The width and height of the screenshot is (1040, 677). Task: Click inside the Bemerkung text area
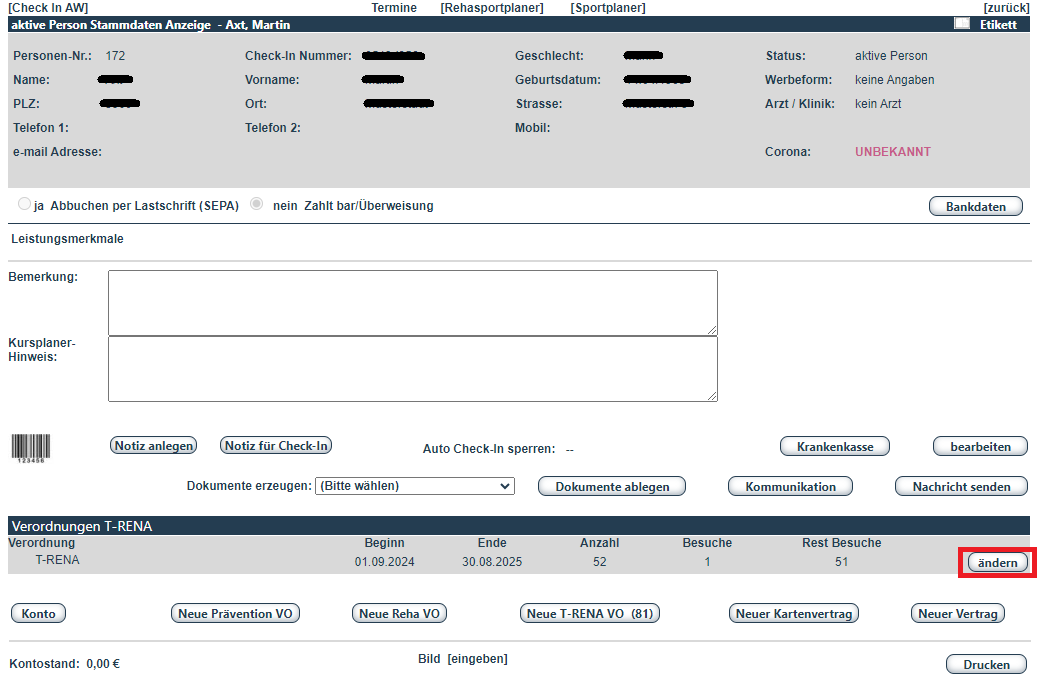coord(412,302)
